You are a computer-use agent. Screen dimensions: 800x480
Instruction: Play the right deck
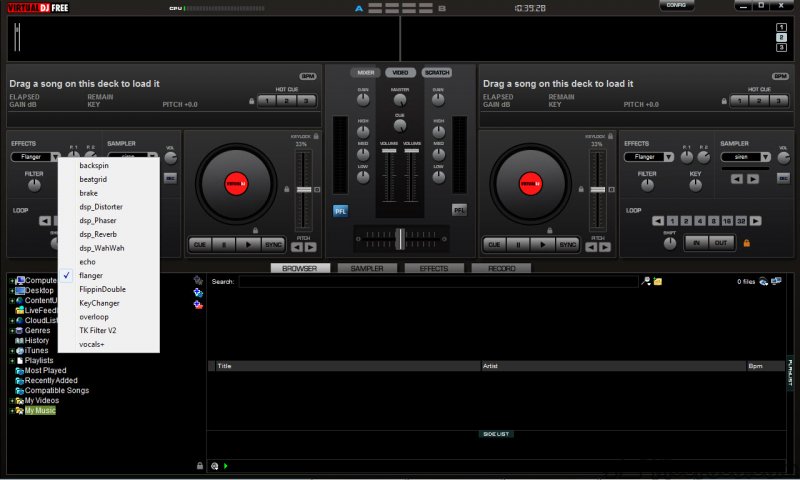tap(542, 244)
